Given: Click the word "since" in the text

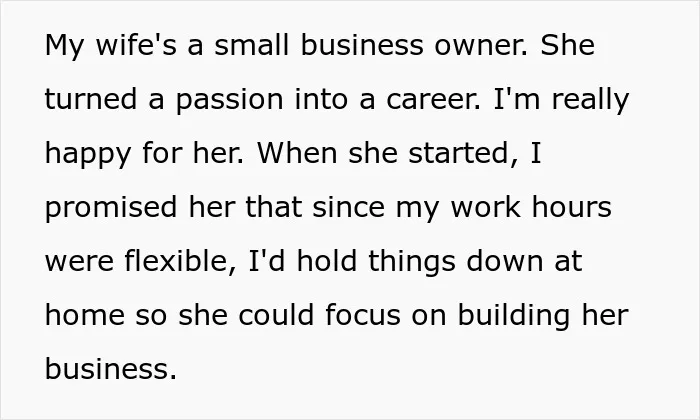Looking at the screenshot, I should click(348, 207).
